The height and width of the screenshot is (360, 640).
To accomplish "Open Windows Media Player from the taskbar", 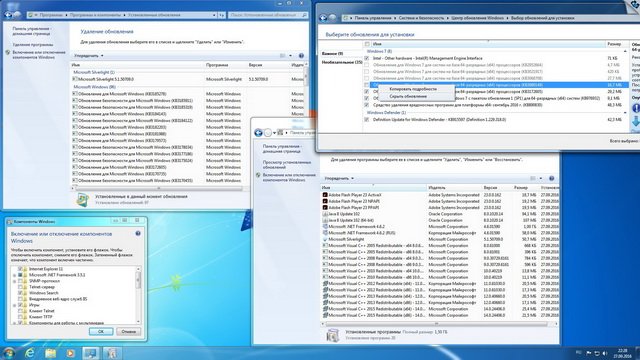I will [x=70, y=353].
